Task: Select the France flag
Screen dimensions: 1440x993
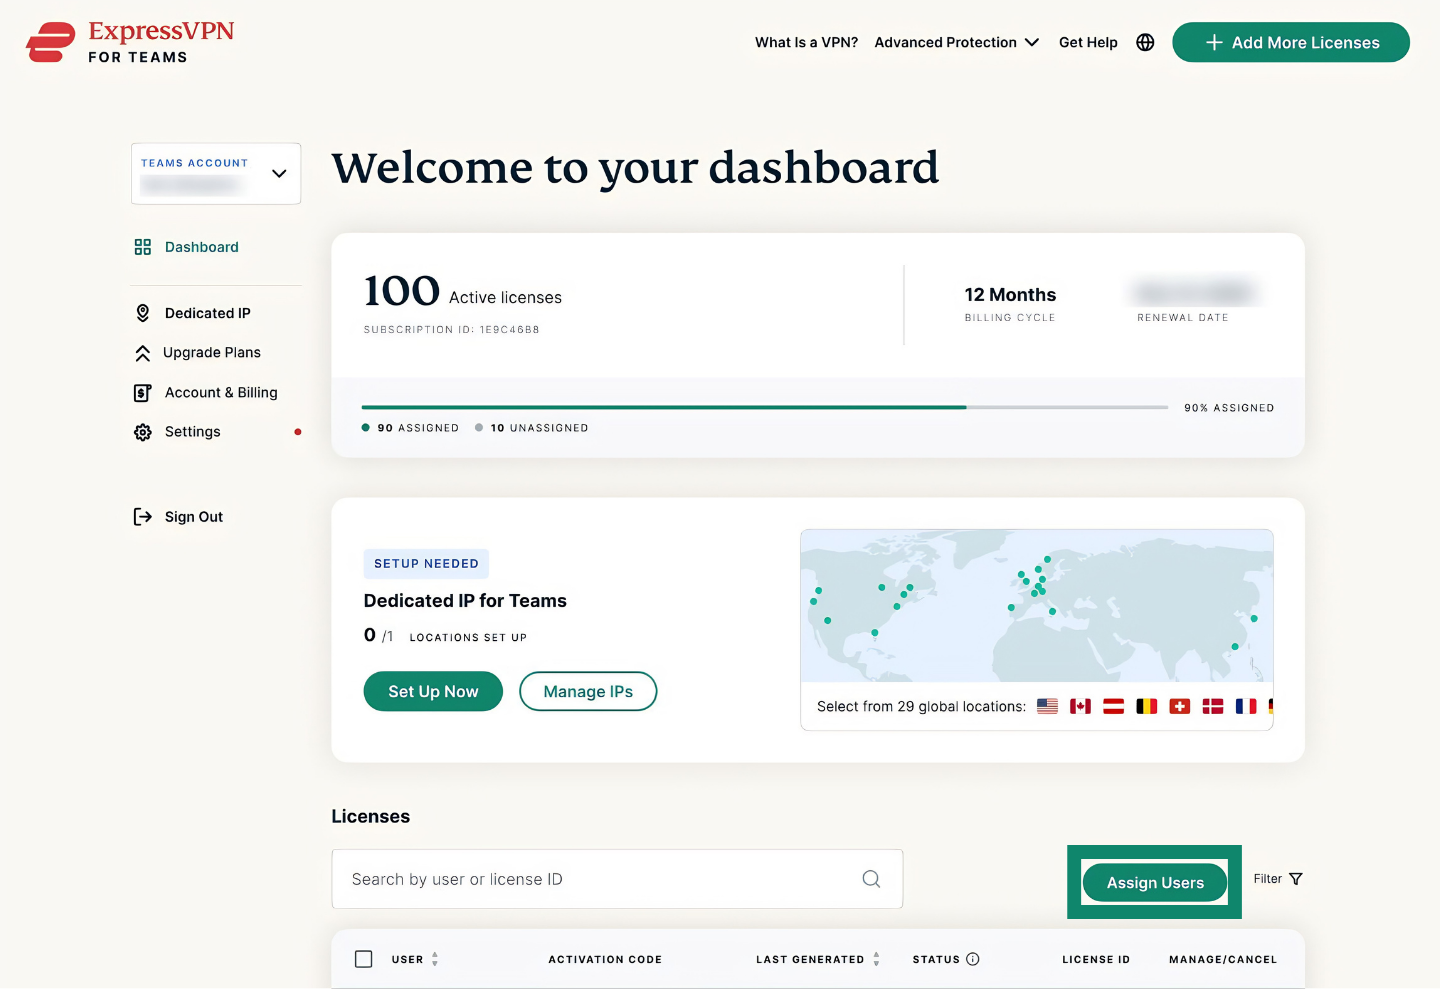Action: coord(1246,706)
